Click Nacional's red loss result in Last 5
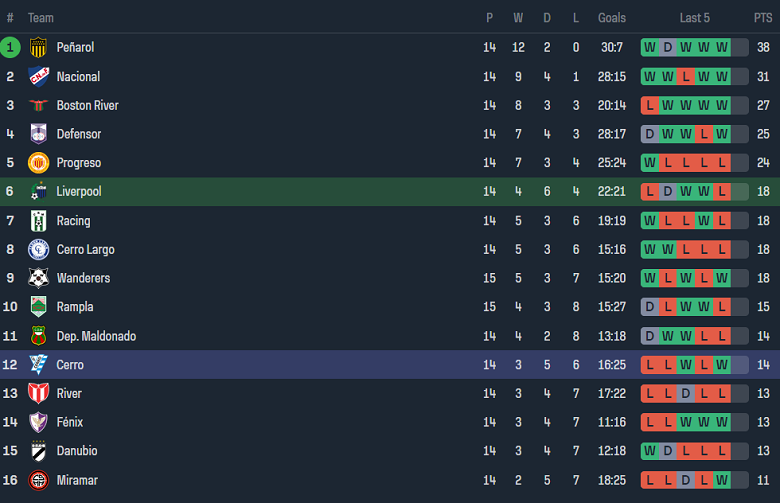The image size is (780, 503). click(685, 76)
